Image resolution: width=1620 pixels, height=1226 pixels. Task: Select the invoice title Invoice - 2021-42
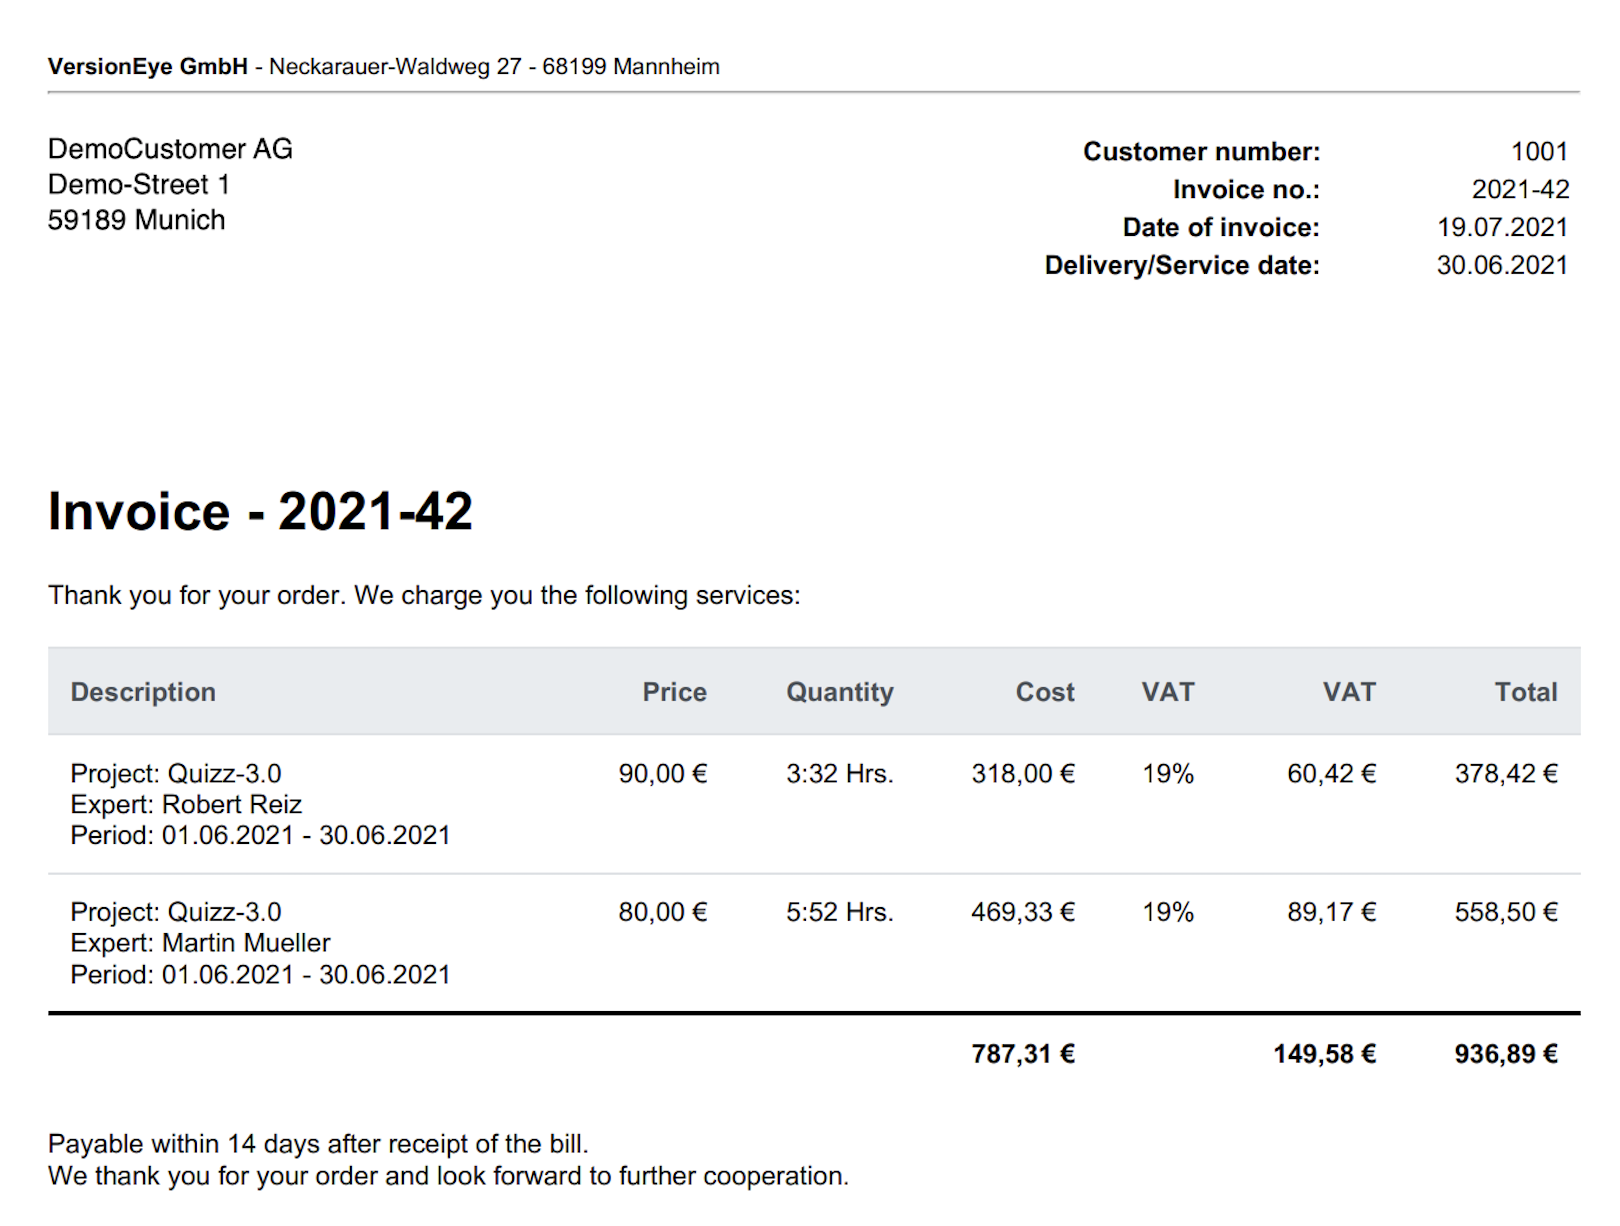pos(262,512)
